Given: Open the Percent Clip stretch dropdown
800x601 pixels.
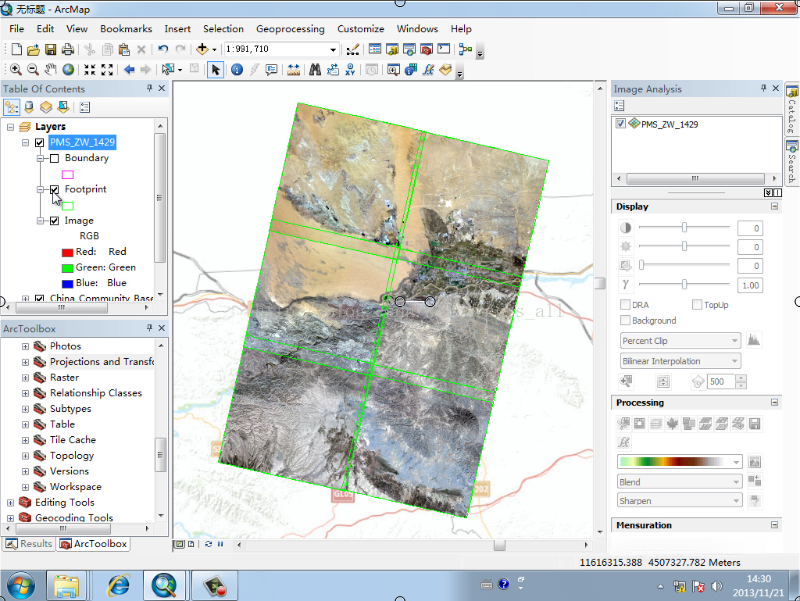Looking at the screenshot, I should [x=735, y=341].
